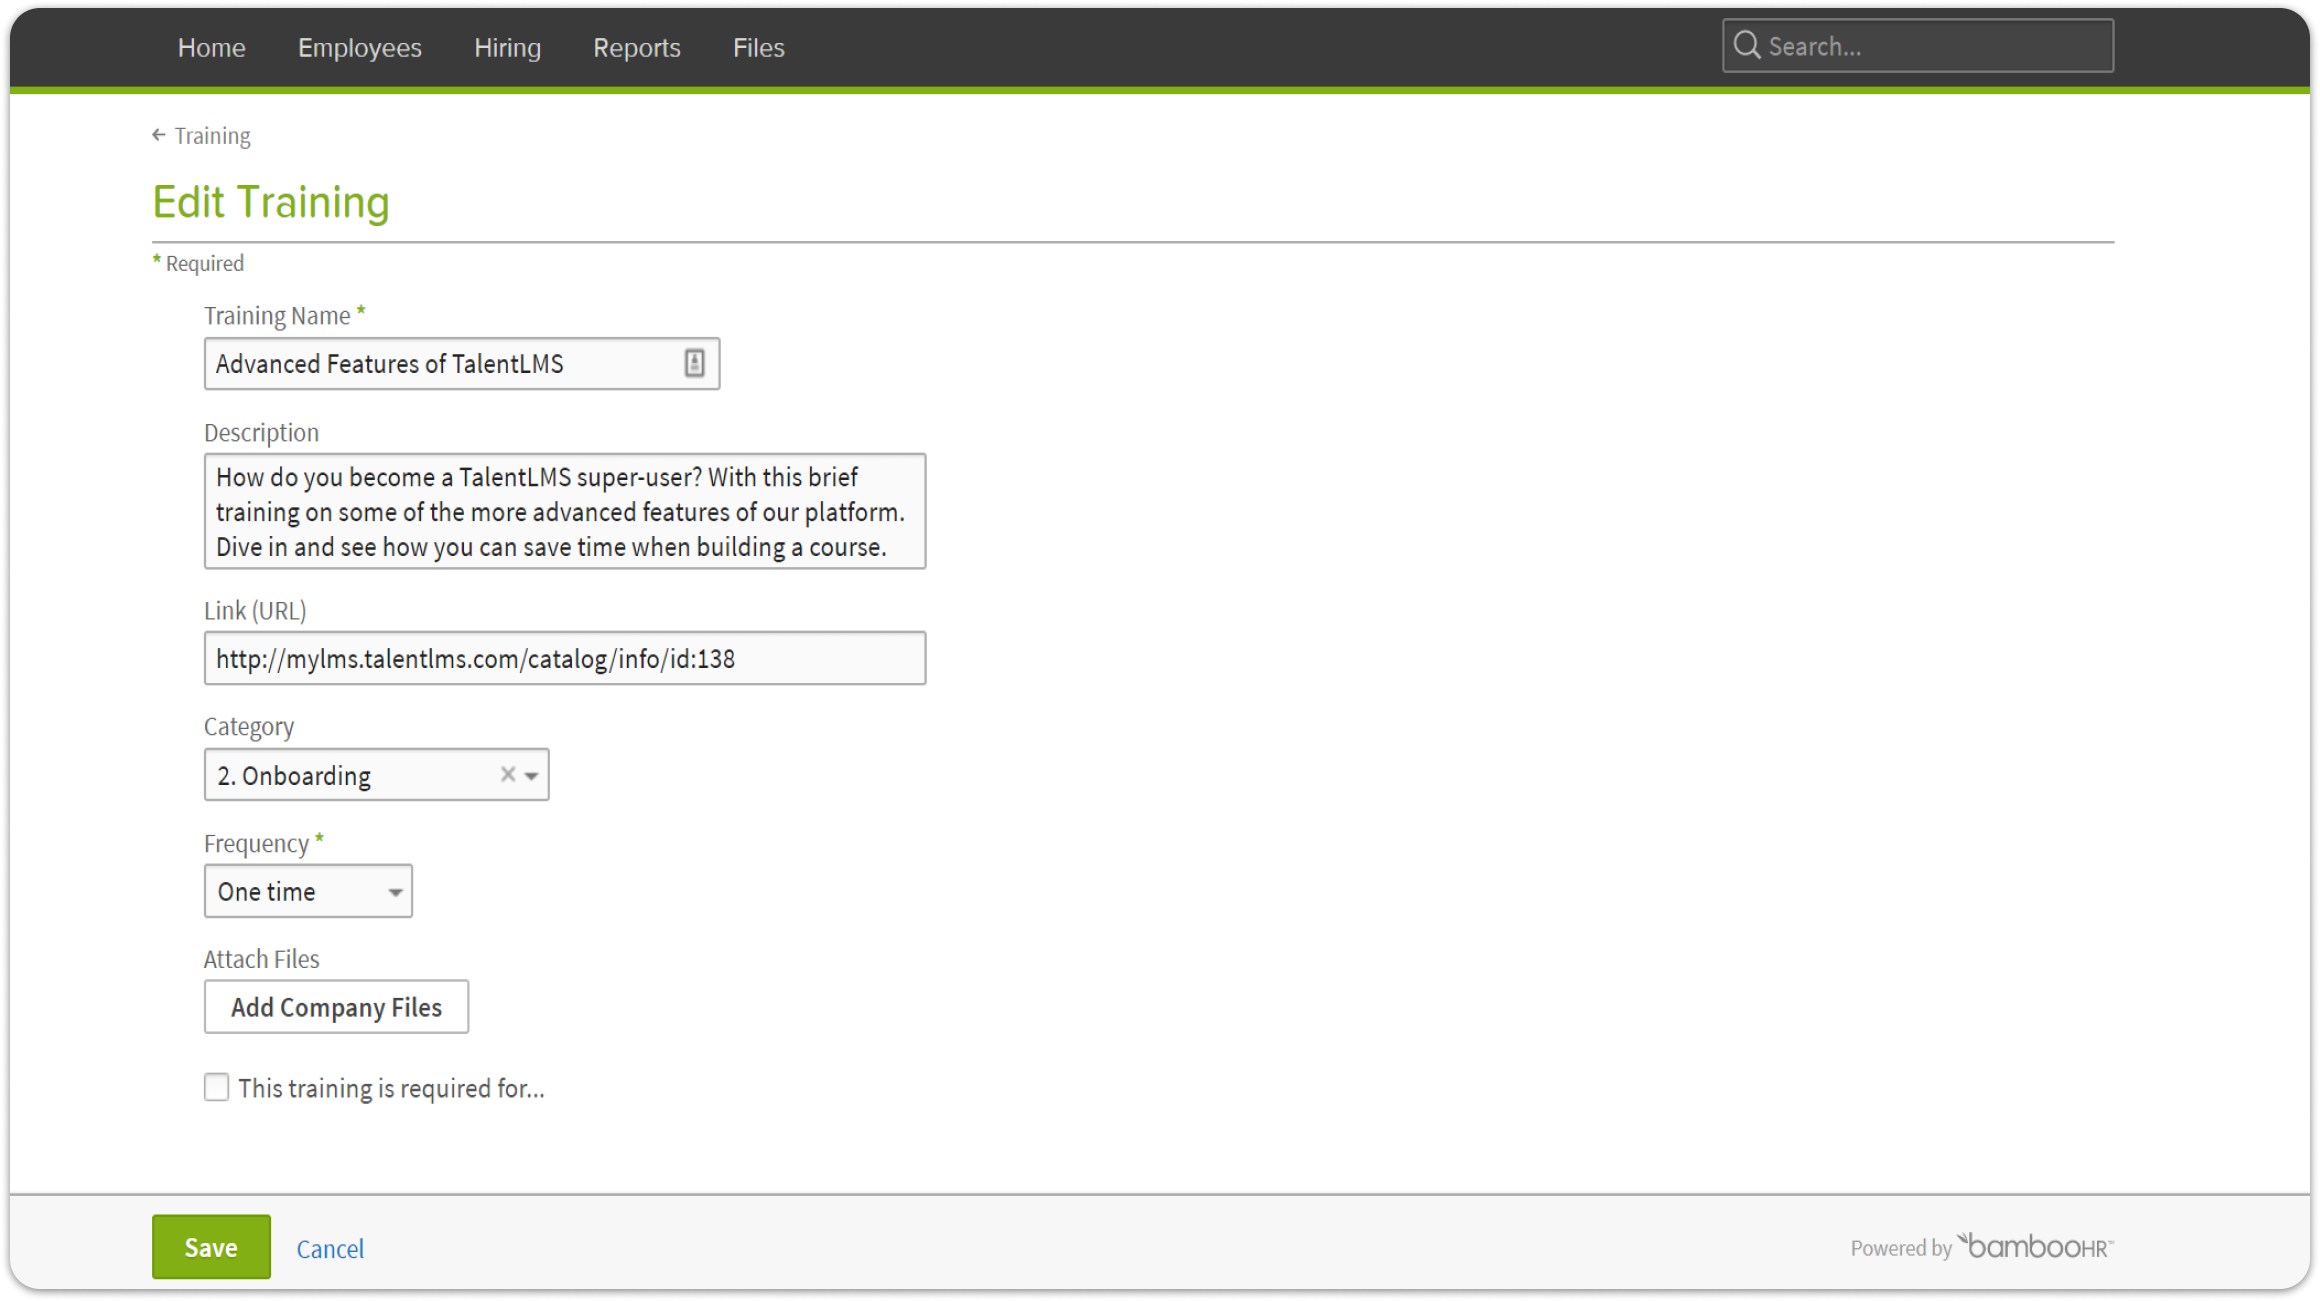
Task: Switch to the Reports tab
Action: [636, 47]
